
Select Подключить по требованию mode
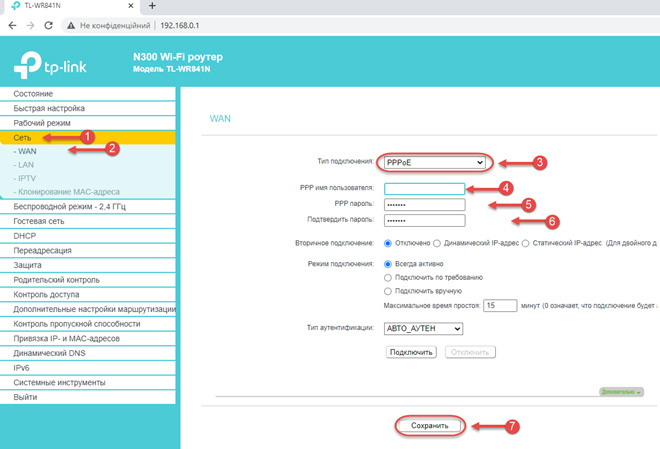point(388,277)
